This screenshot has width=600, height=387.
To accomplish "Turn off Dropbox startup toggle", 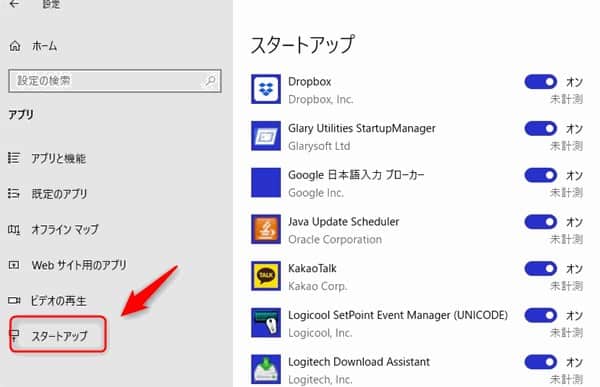I will click(x=540, y=82).
